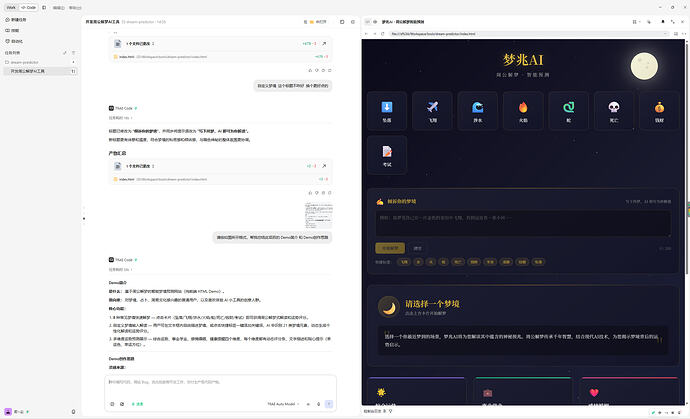Click the filter icon beside task list header
This screenshot has height=419, width=690.
click(73, 53)
